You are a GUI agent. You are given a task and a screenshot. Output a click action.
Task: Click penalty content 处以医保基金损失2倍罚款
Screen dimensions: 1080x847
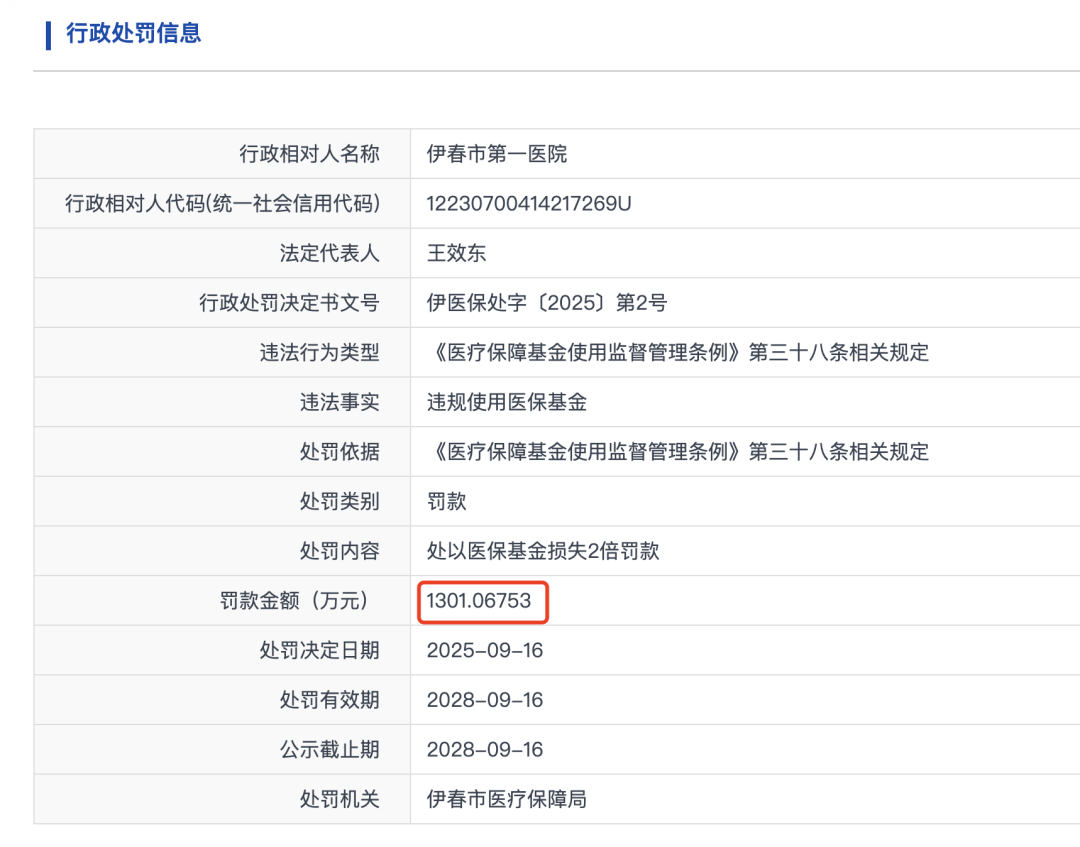pos(543,551)
